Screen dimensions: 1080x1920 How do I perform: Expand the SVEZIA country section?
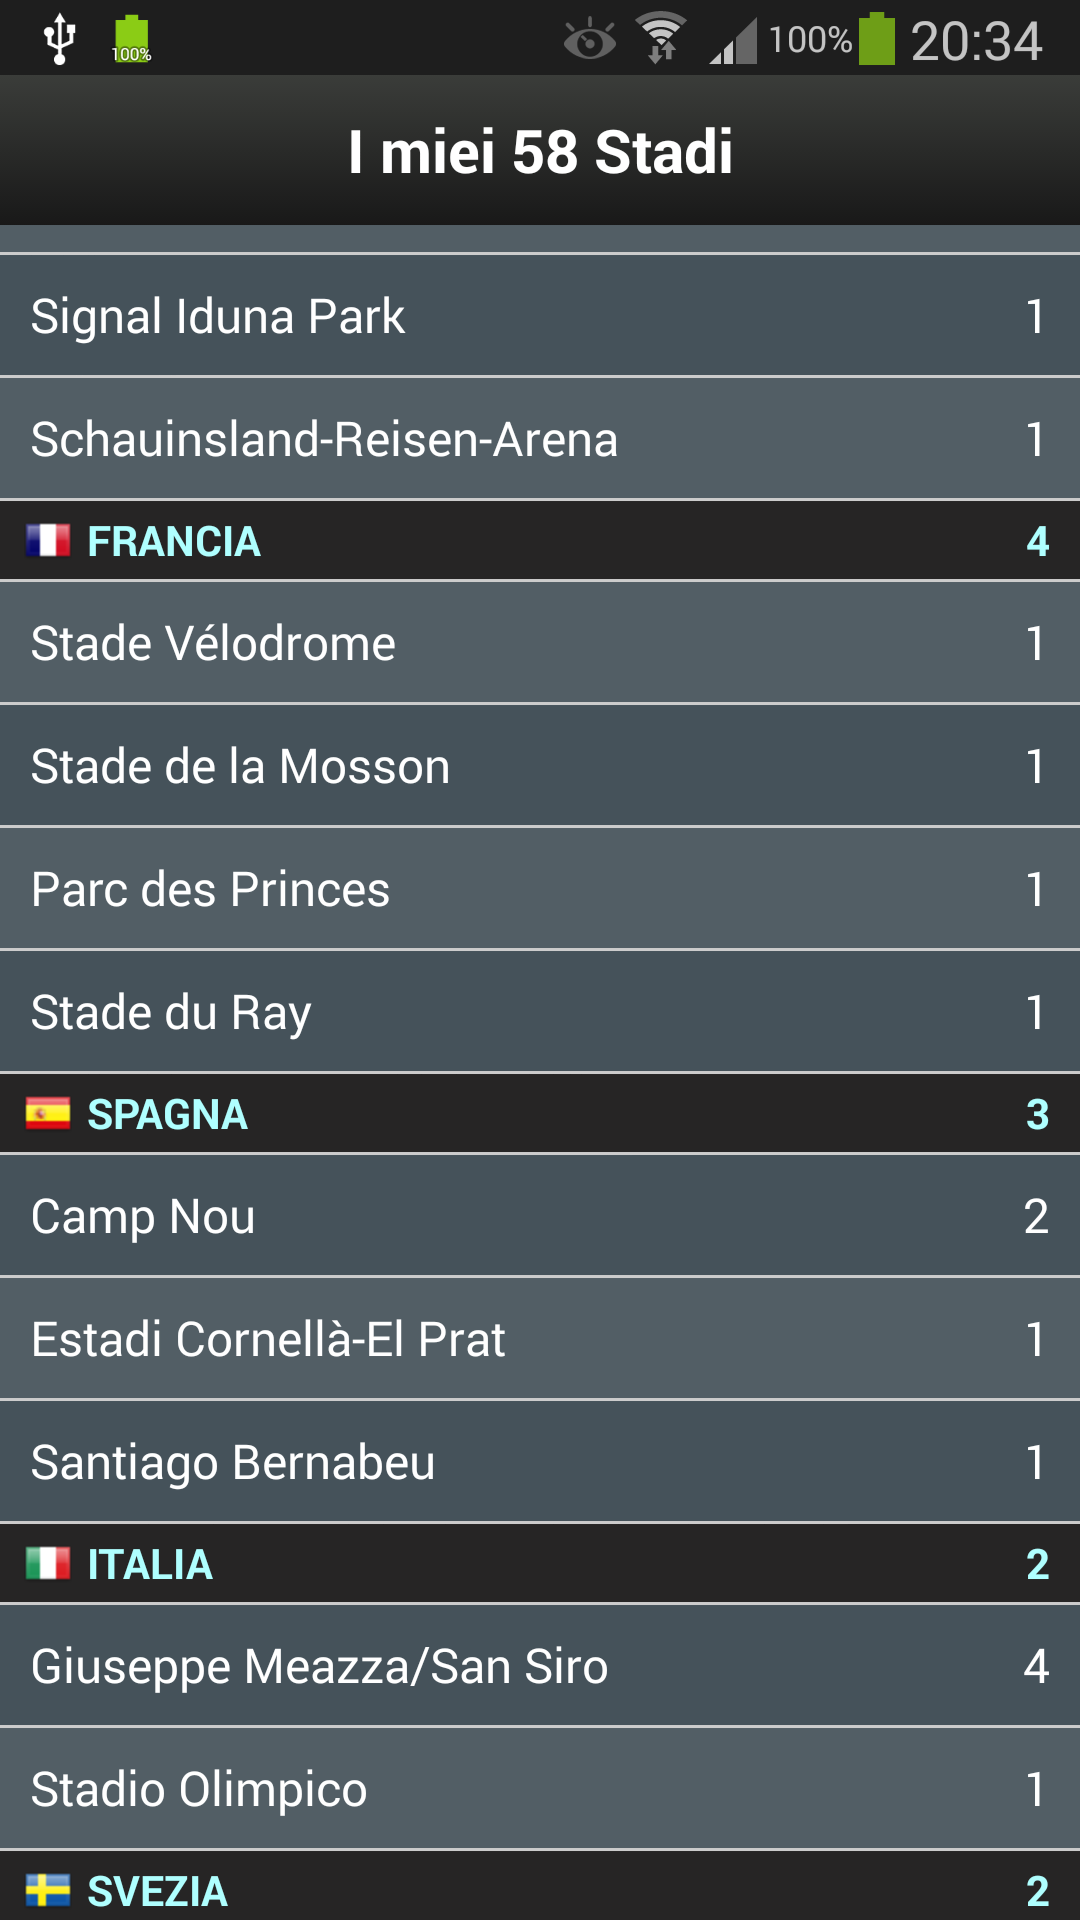click(540, 1886)
